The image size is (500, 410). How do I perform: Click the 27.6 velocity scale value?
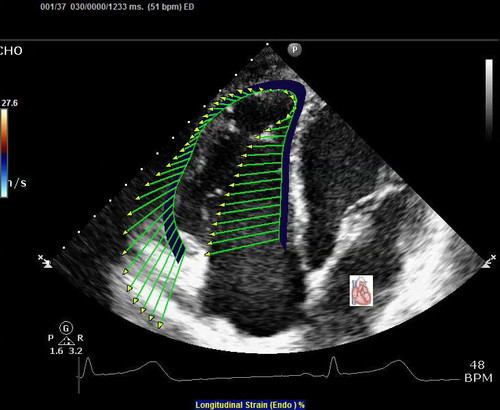pos(9,103)
